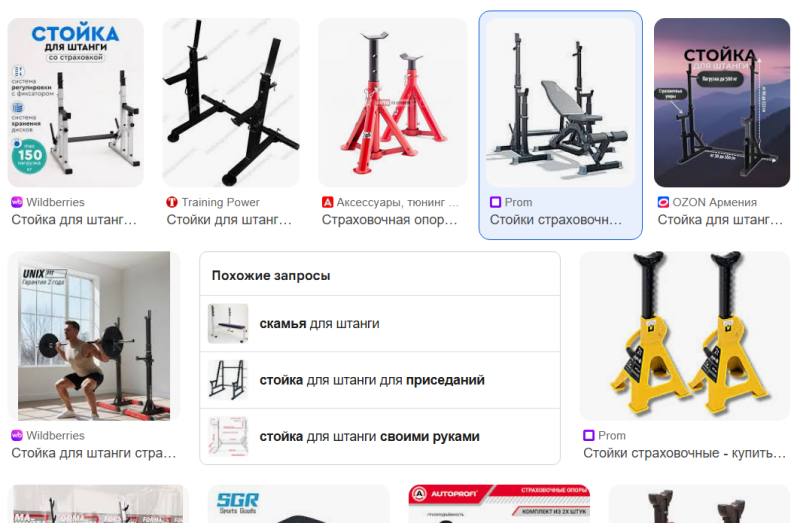Image resolution: width=800 pixels, height=523 pixels.
Task: Open the UNIX squatting man image
Action: pyautogui.click(x=94, y=336)
